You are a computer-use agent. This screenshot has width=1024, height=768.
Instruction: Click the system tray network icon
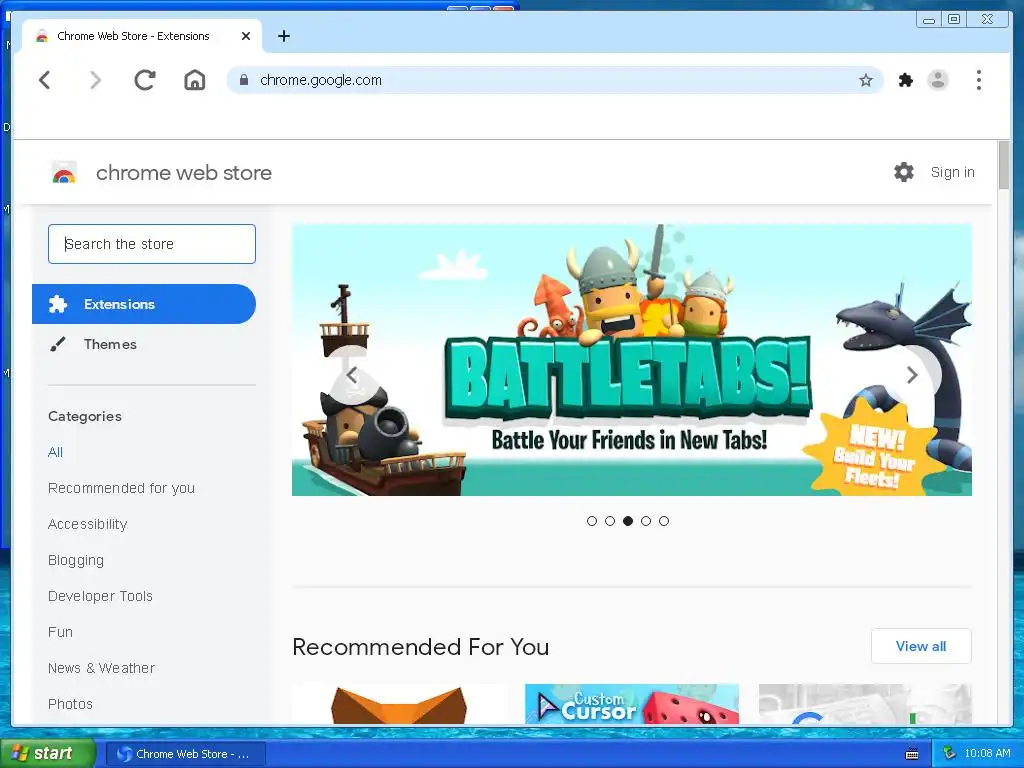[x=949, y=753]
